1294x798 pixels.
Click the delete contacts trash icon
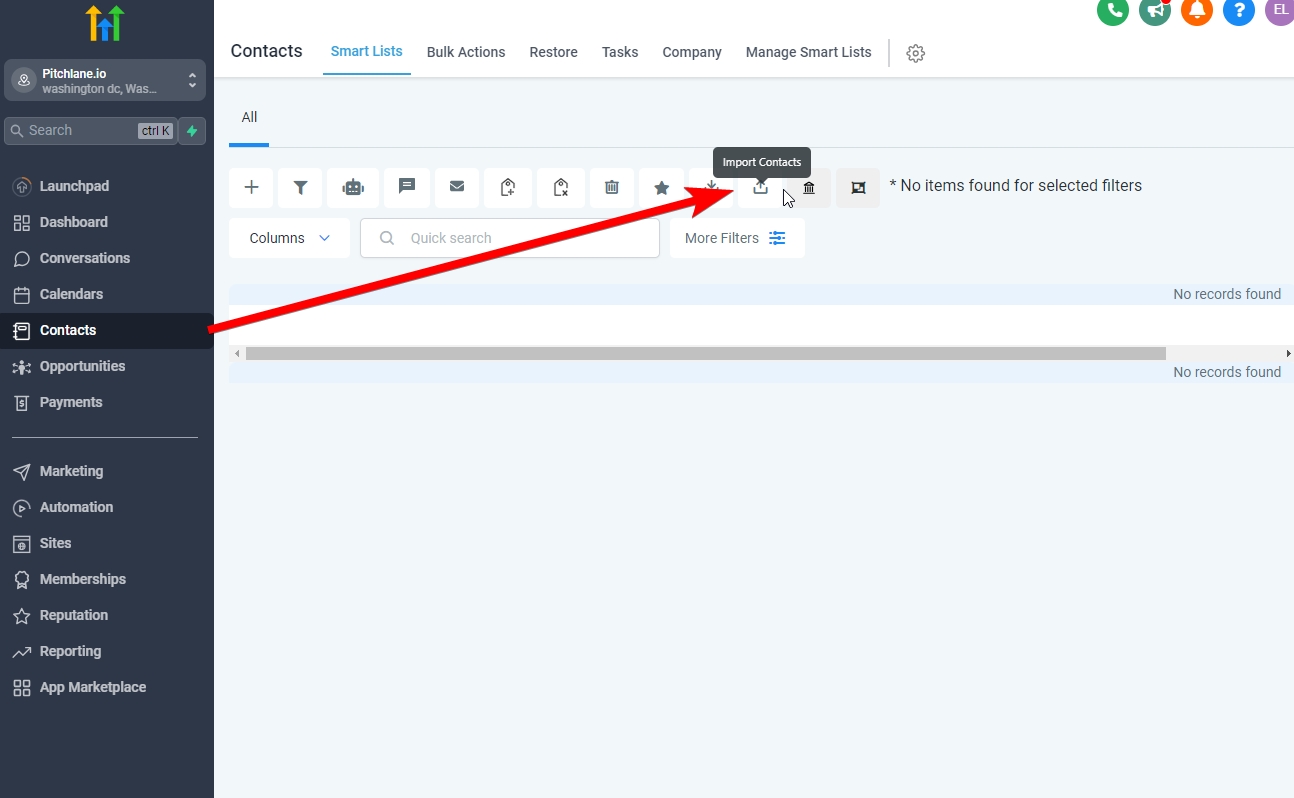(612, 188)
